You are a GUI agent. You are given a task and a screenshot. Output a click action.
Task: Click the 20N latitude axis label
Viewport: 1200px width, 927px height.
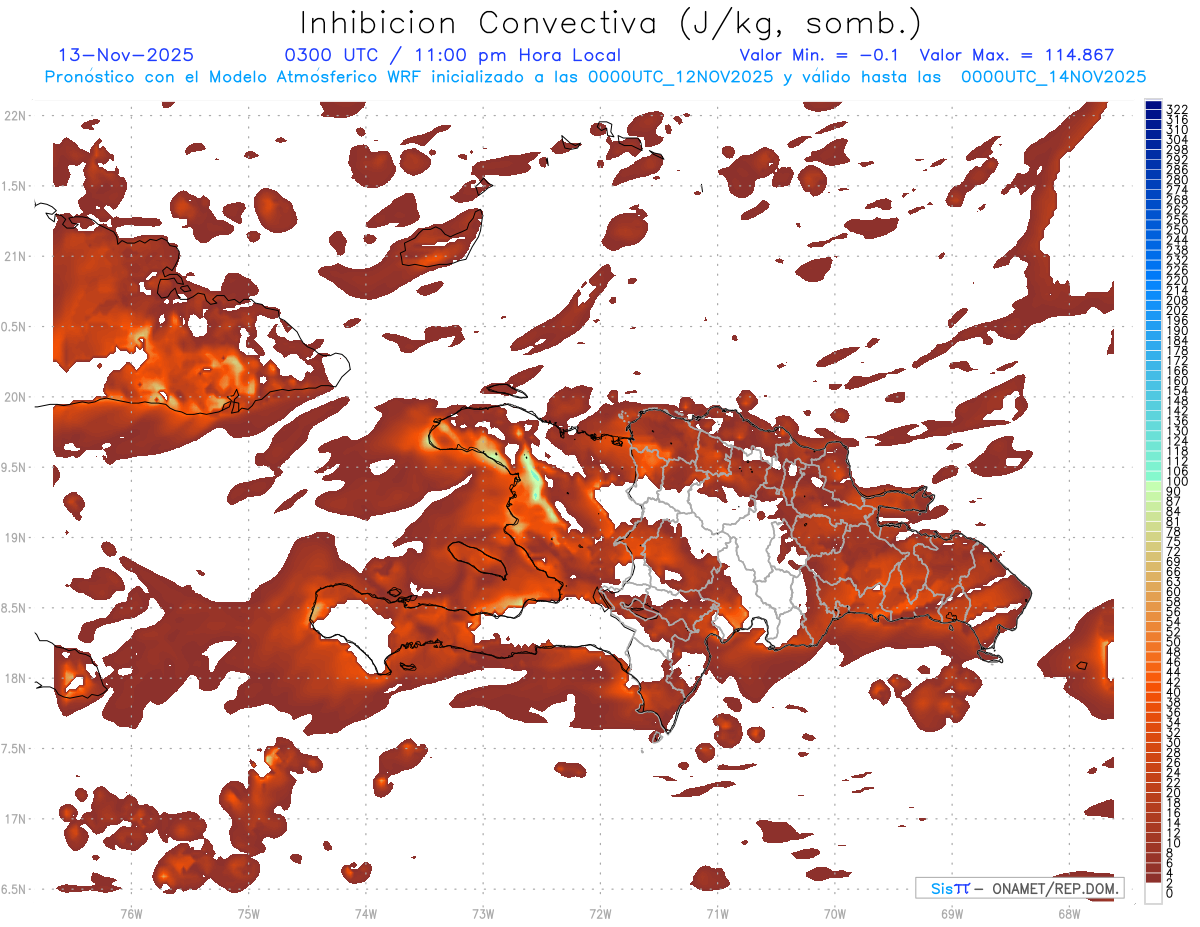[14, 397]
